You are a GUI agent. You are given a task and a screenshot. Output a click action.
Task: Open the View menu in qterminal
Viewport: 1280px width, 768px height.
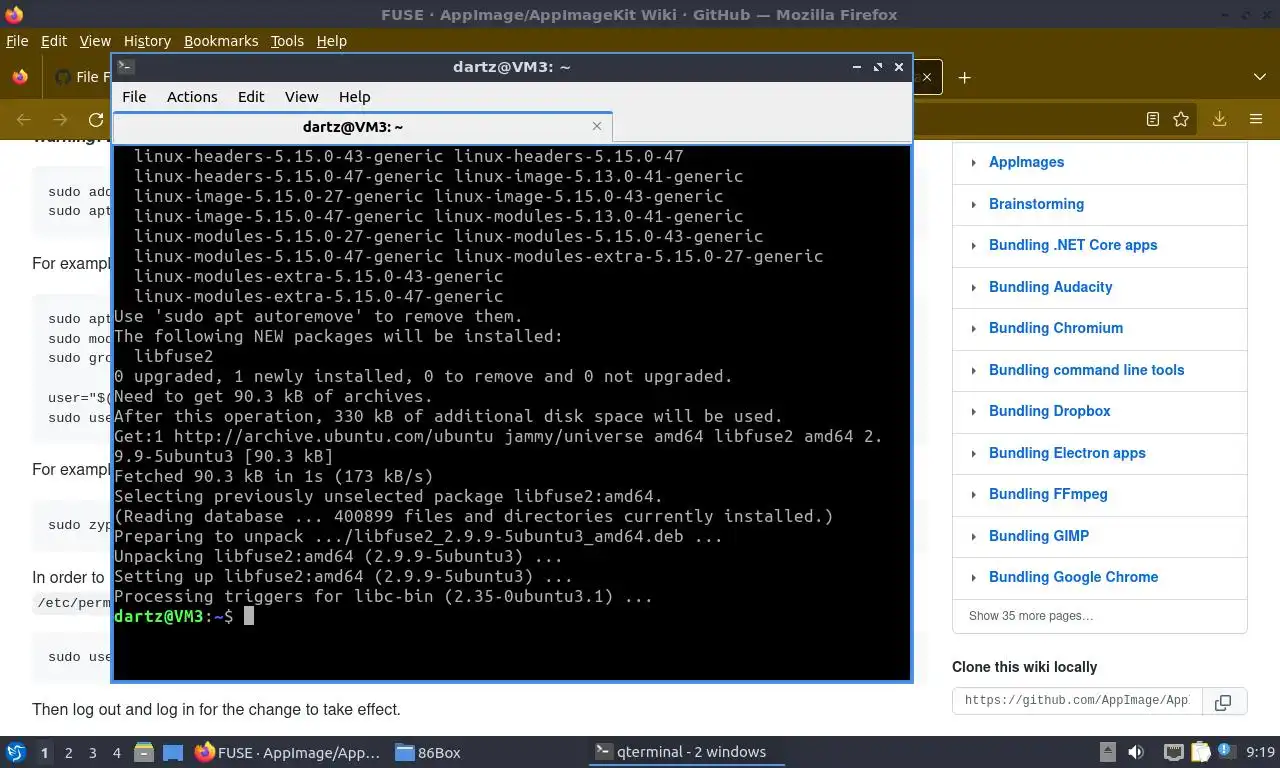tap(301, 97)
